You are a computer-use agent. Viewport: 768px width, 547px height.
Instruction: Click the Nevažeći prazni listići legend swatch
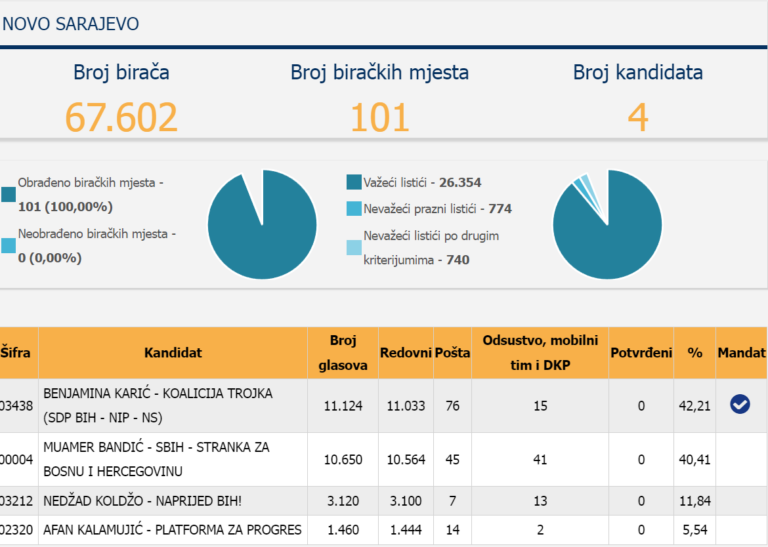click(x=354, y=209)
